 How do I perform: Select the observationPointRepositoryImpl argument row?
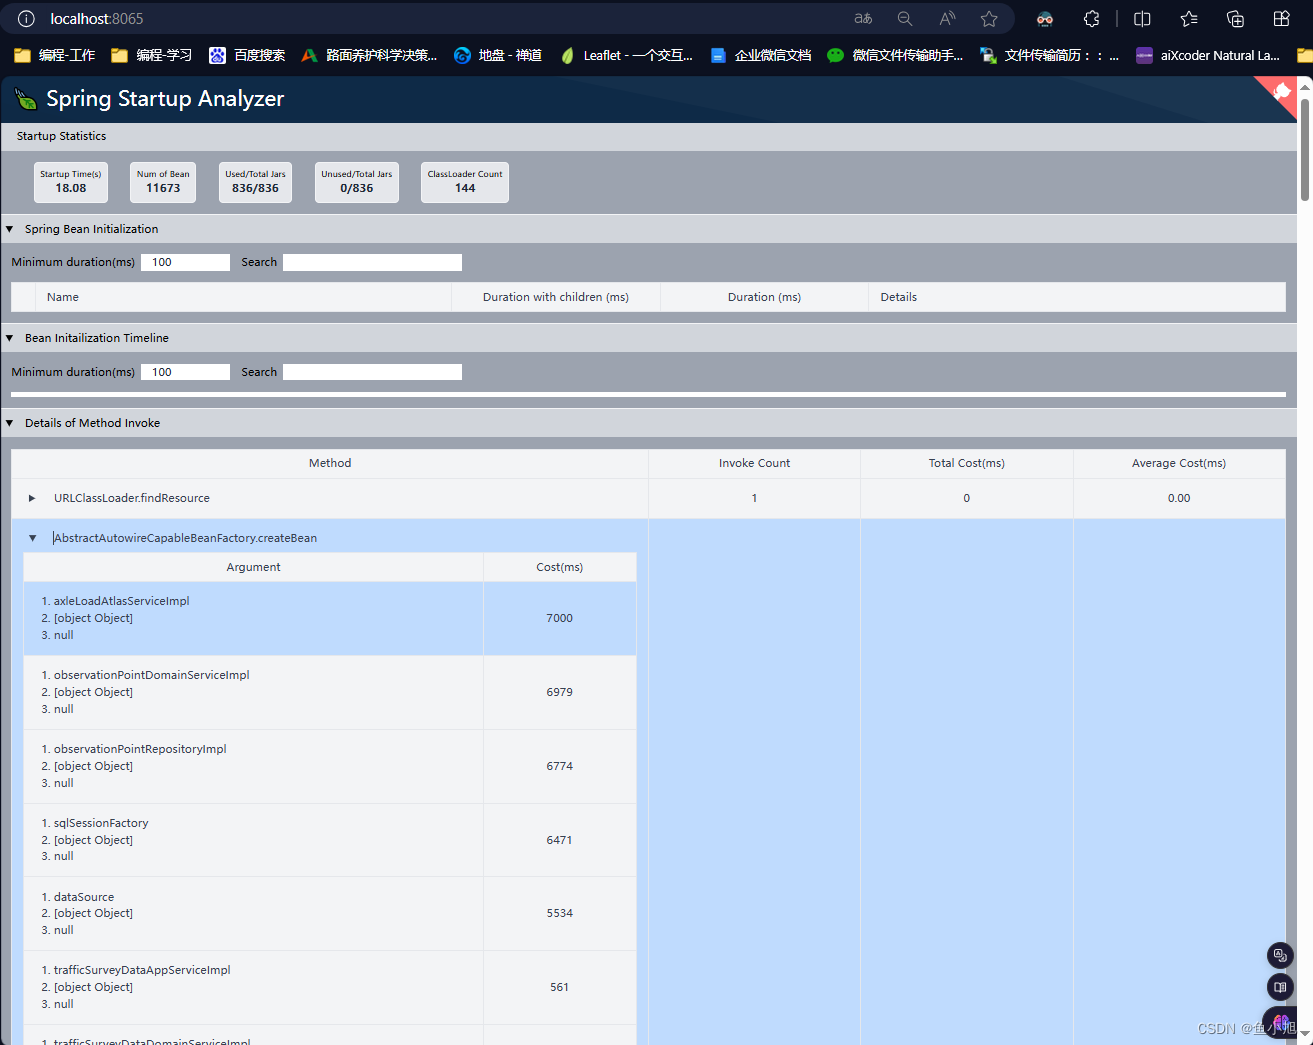click(x=330, y=766)
